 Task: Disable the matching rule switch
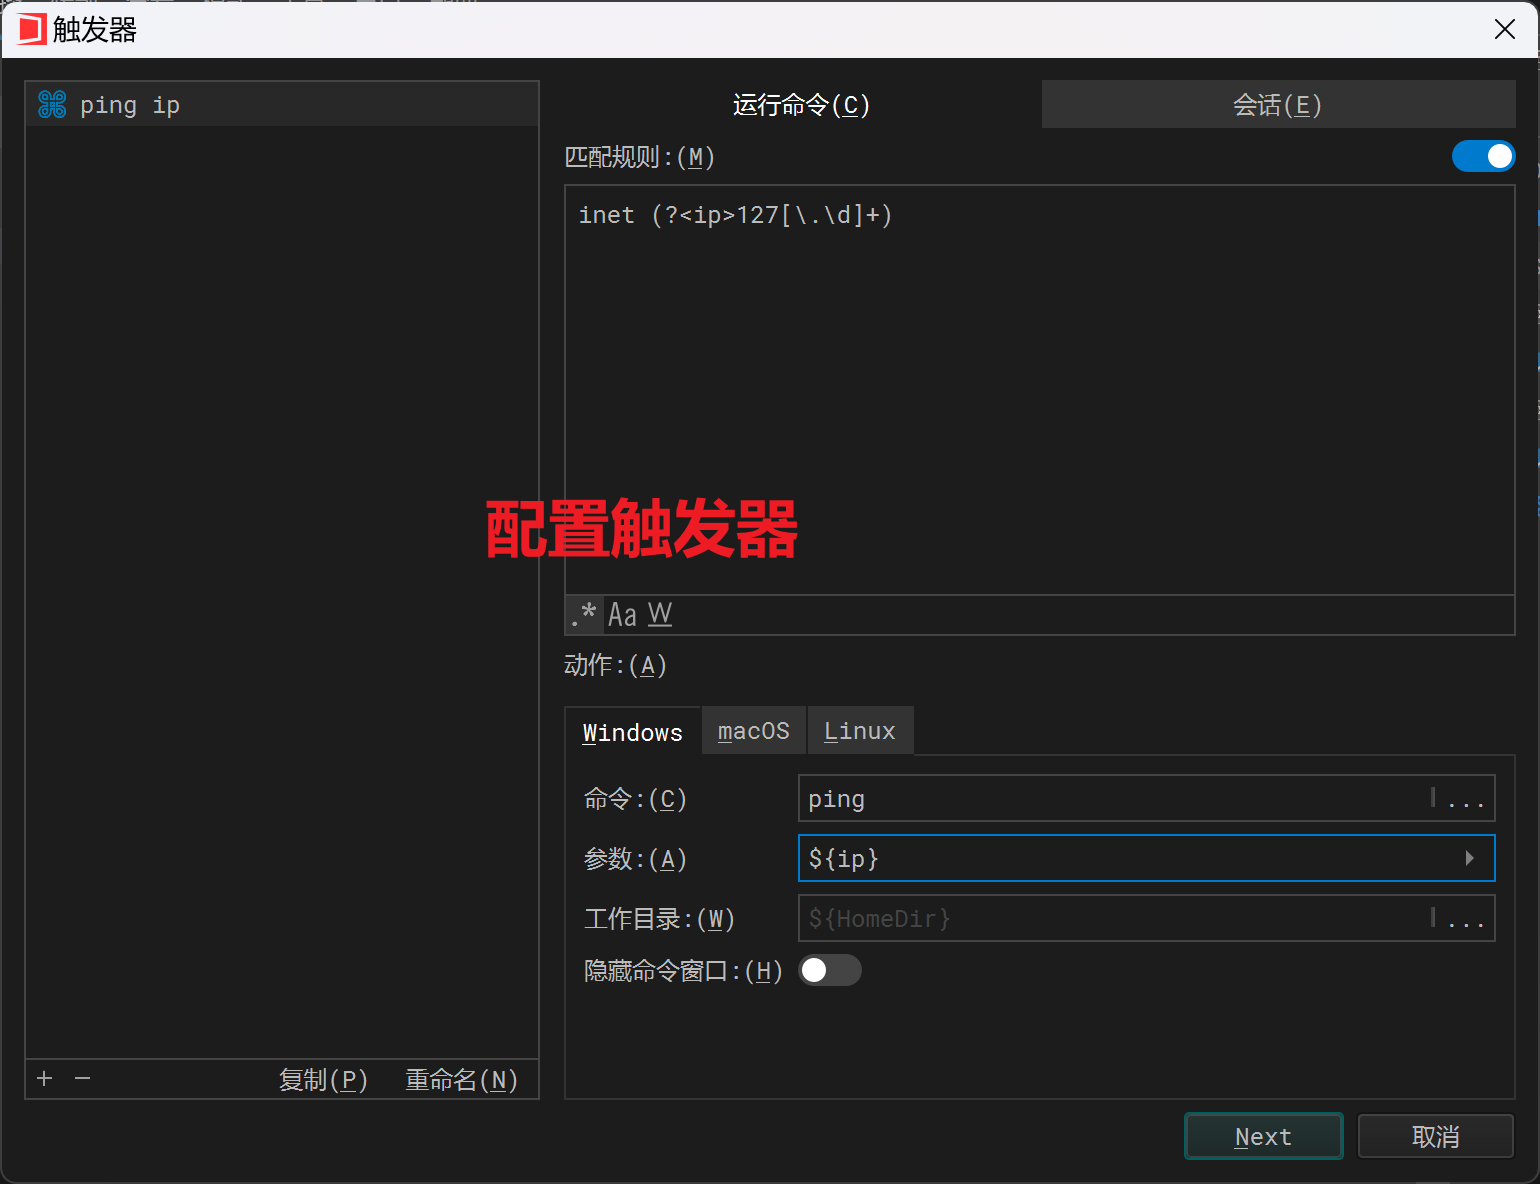tap(1483, 156)
